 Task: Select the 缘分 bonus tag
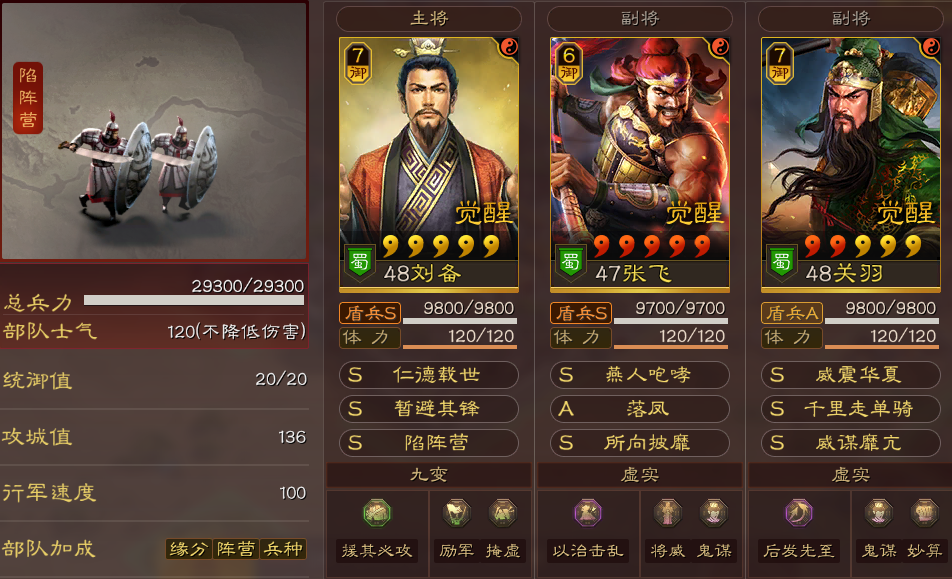[189, 549]
